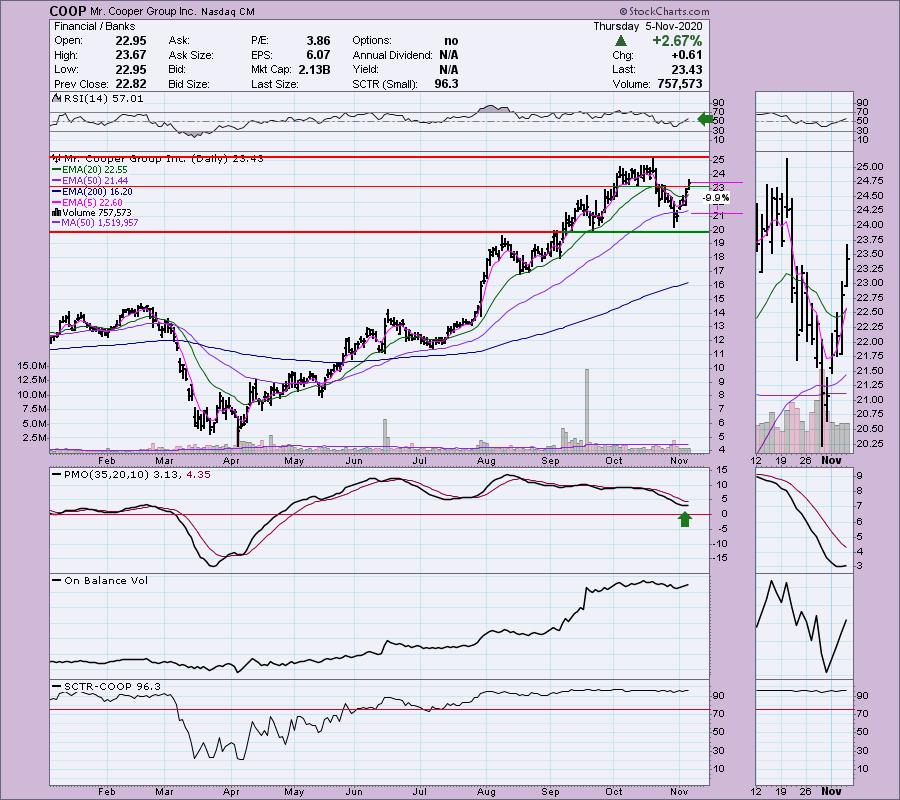Click the Financial / Banks sector label
Screen dimensions: 900x800
(95, 26)
